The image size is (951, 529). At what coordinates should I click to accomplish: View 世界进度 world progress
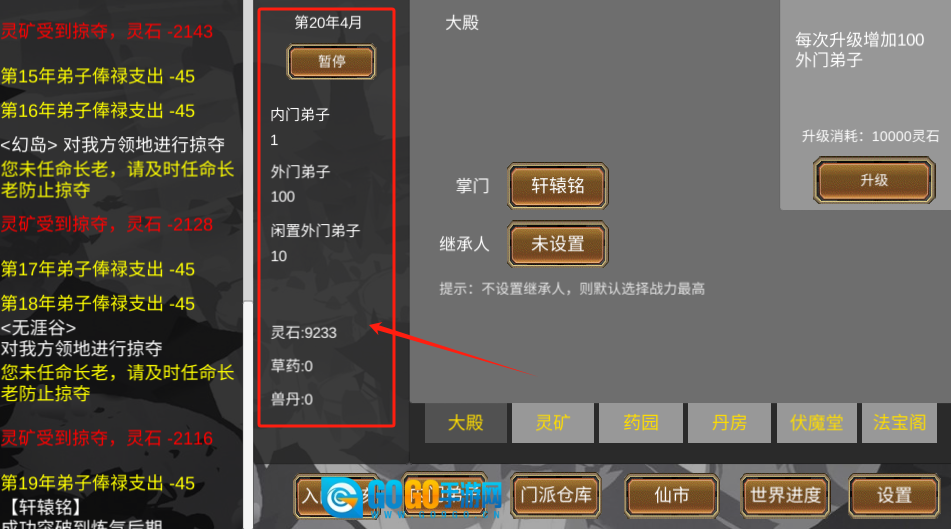[785, 496]
